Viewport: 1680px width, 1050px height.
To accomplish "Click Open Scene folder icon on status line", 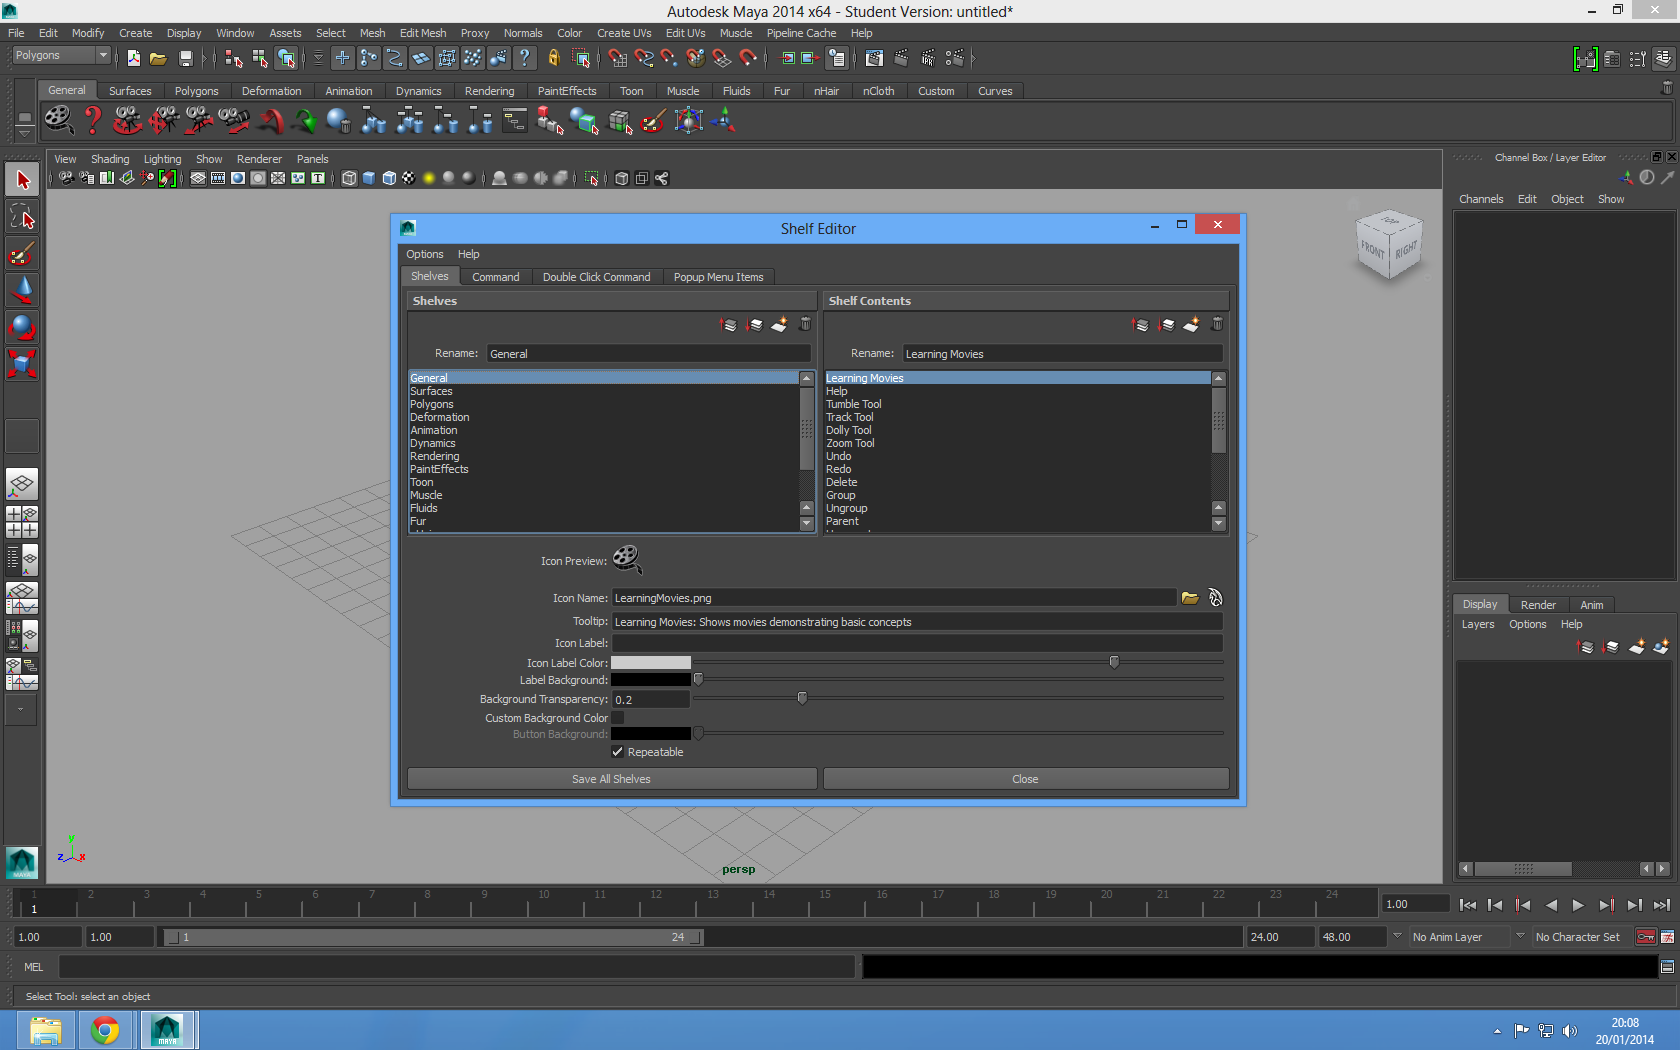I will 158,58.
